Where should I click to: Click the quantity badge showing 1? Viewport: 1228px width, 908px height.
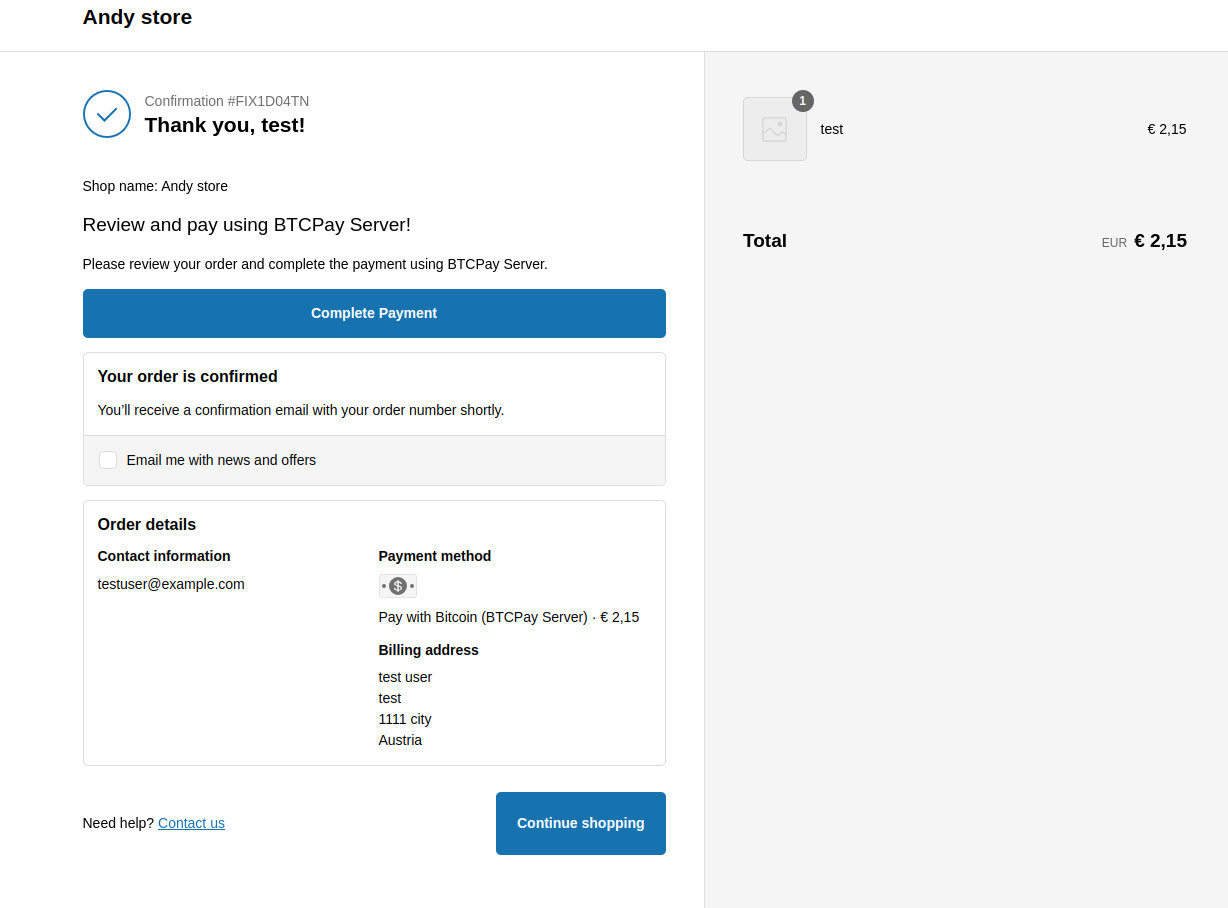click(802, 100)
